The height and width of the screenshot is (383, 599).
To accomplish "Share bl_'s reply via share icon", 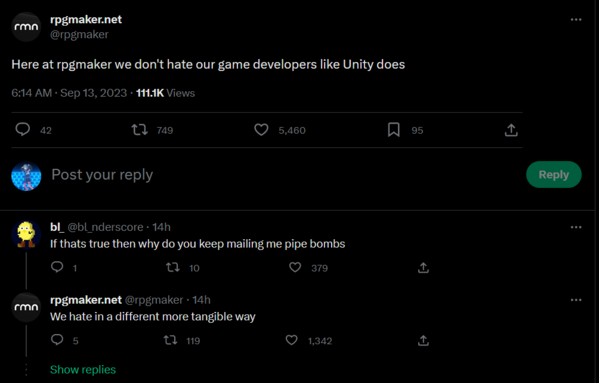I will pyautogui.click(x=423, y=267).
